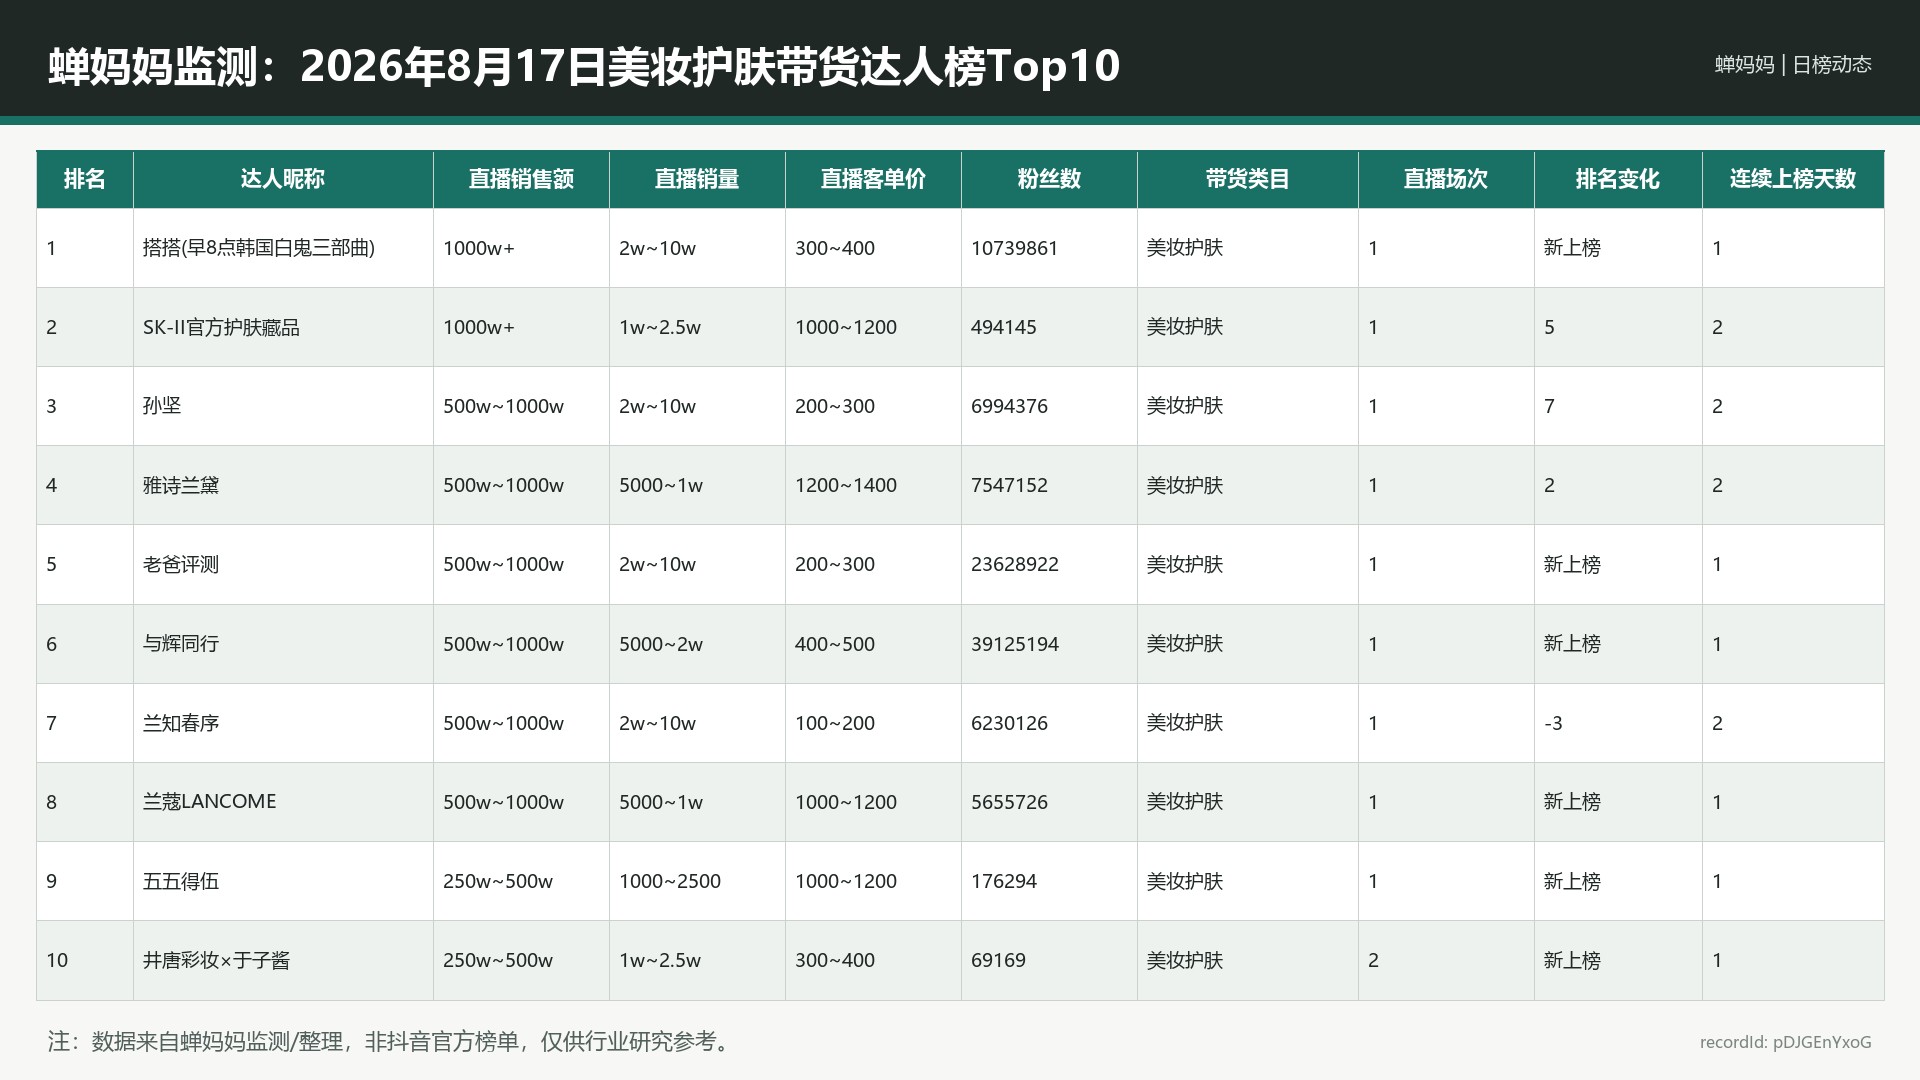Screen dimensions: 1920x1080
Task: Click fan count 6230126
Action: [x=1009, y=723]
